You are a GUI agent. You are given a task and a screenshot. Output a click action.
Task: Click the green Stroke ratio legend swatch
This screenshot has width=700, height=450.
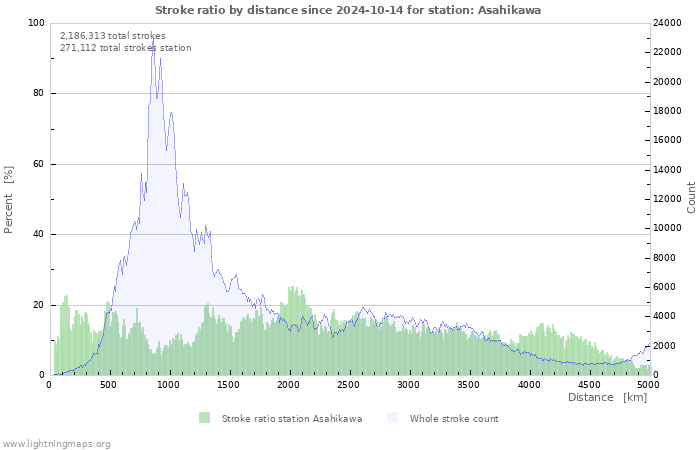point(205,418)
